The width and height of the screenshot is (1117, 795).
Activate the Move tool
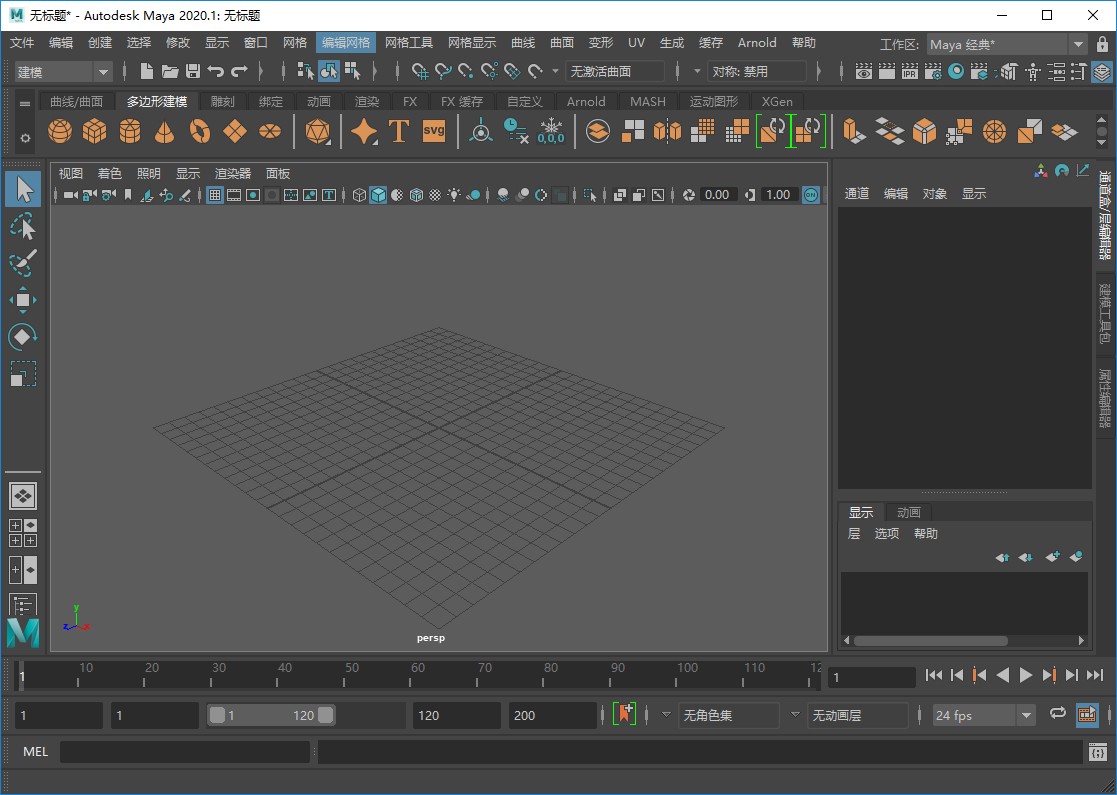coord(23,300)
